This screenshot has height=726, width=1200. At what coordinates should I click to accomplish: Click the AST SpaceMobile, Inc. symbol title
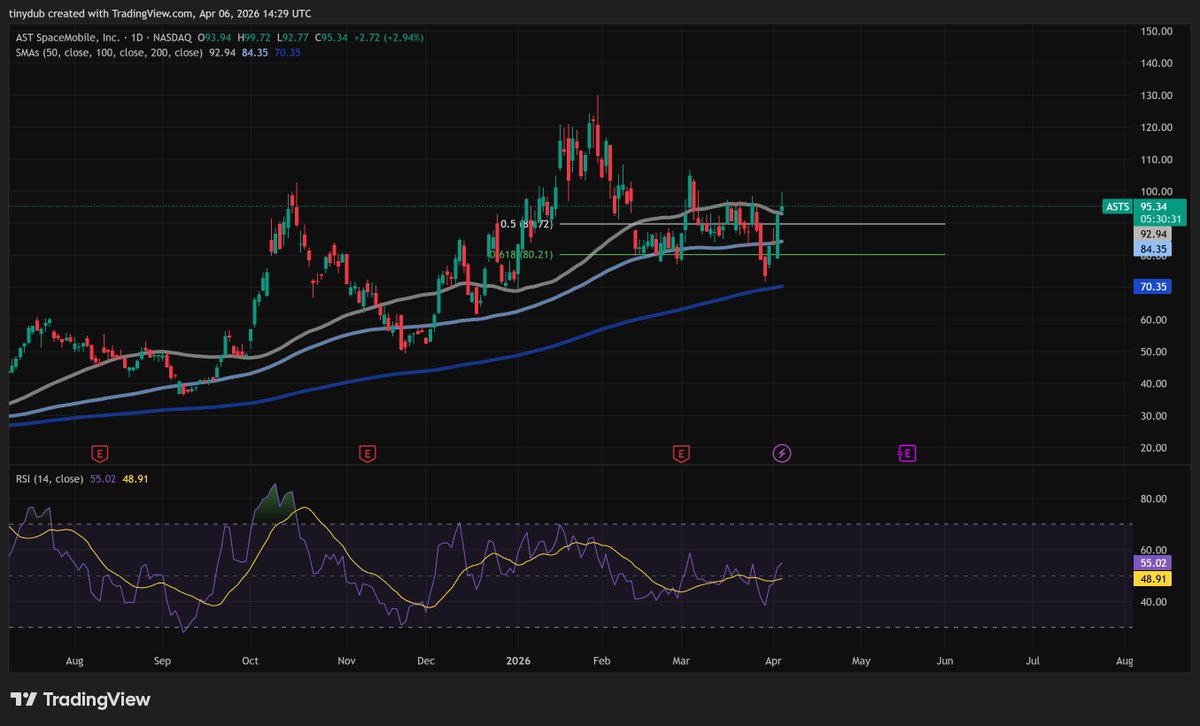tap(68, 38)
